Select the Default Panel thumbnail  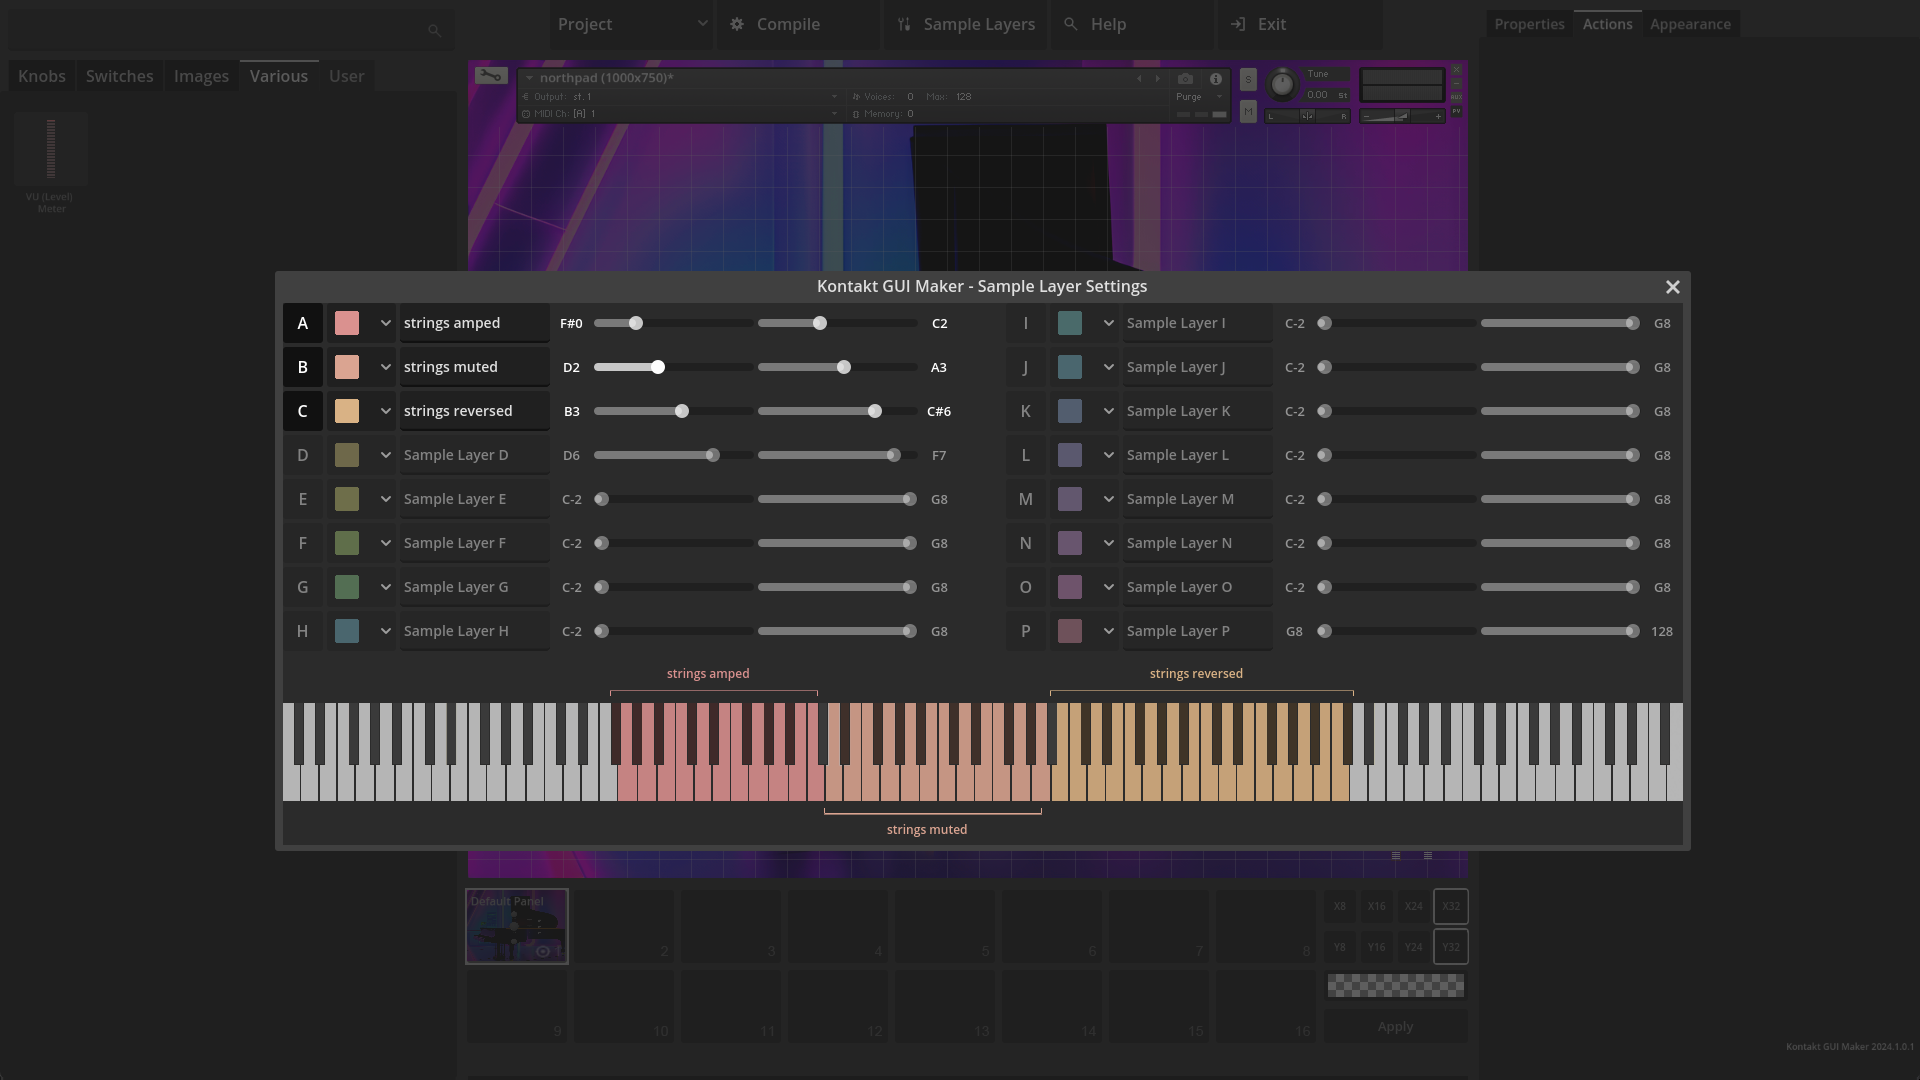(516, 926)
